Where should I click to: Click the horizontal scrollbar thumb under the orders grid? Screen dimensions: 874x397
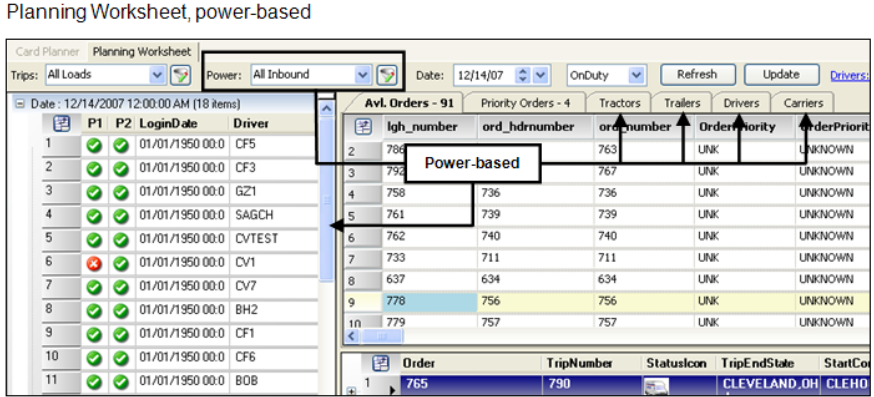click(x=382, y=336)
